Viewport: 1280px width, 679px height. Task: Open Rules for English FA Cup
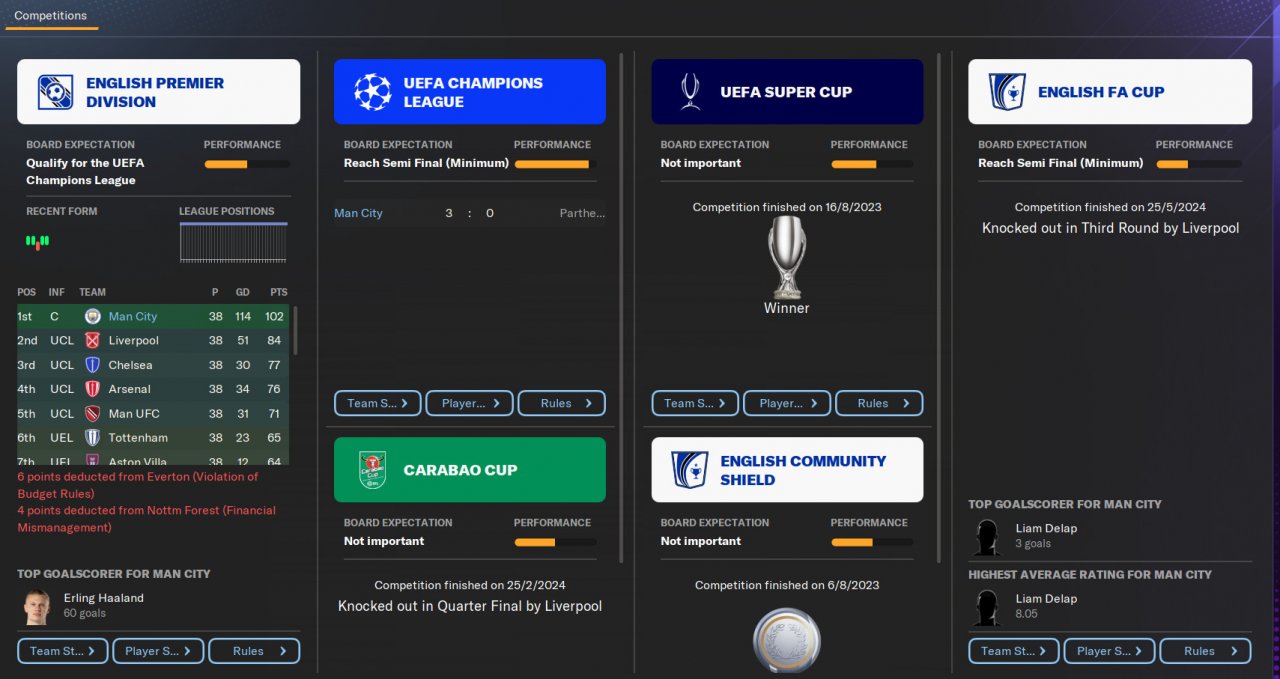(1205, 651)
